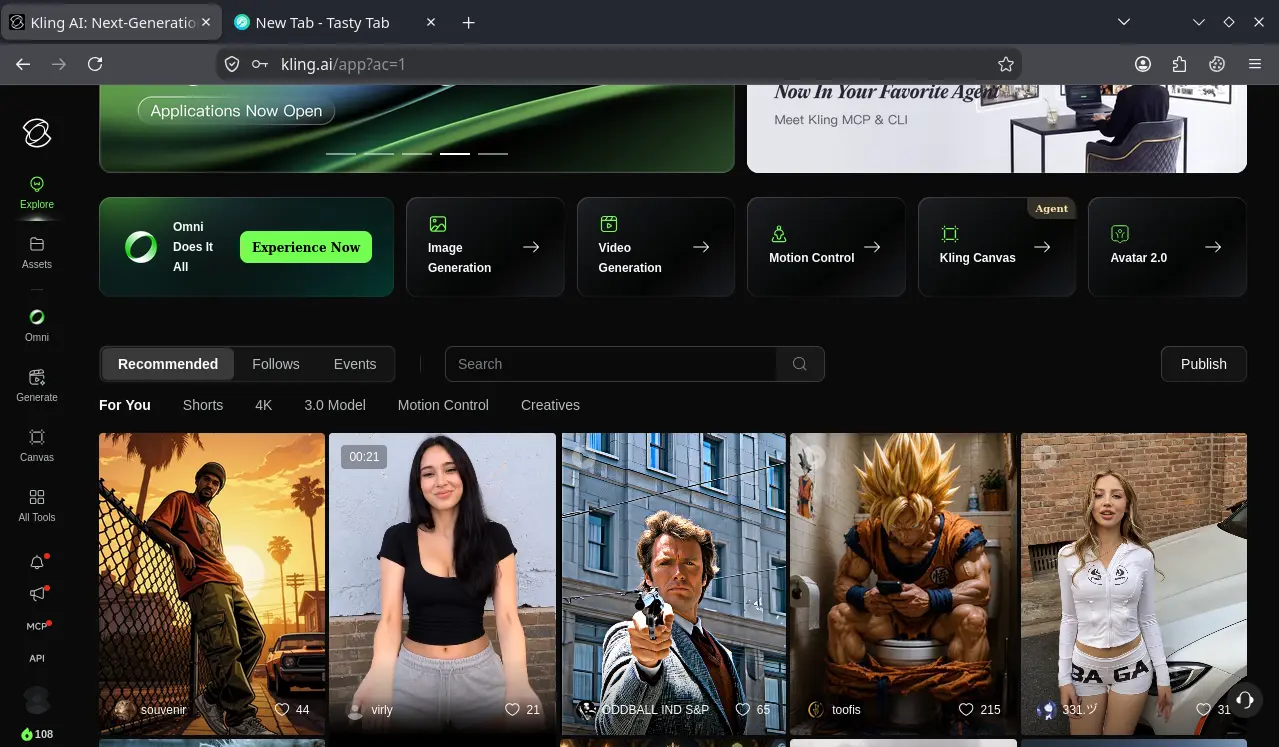Open the browser account icon
This screenshot has height=747, width=1279.
[x=1143, y=64]
